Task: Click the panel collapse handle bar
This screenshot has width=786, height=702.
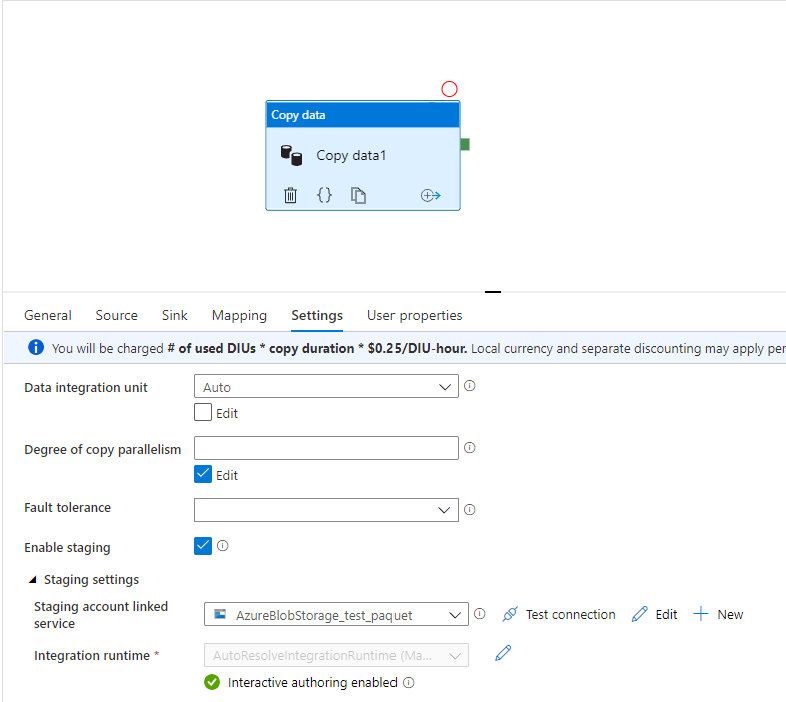Action: (x=493, y=291)
